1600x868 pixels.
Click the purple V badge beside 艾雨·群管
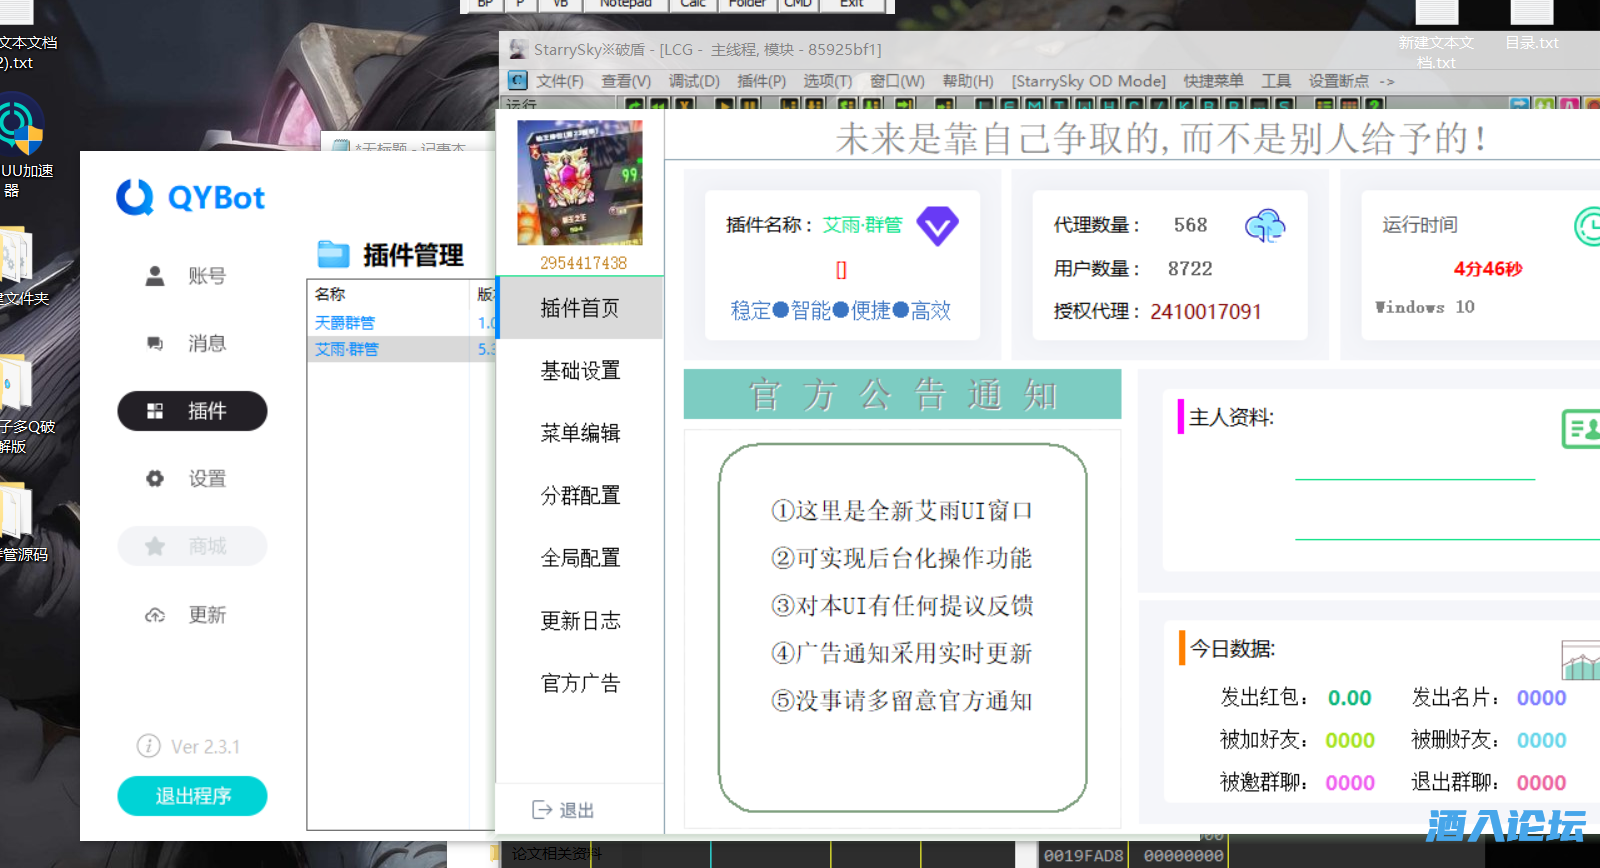coord(937,226)
